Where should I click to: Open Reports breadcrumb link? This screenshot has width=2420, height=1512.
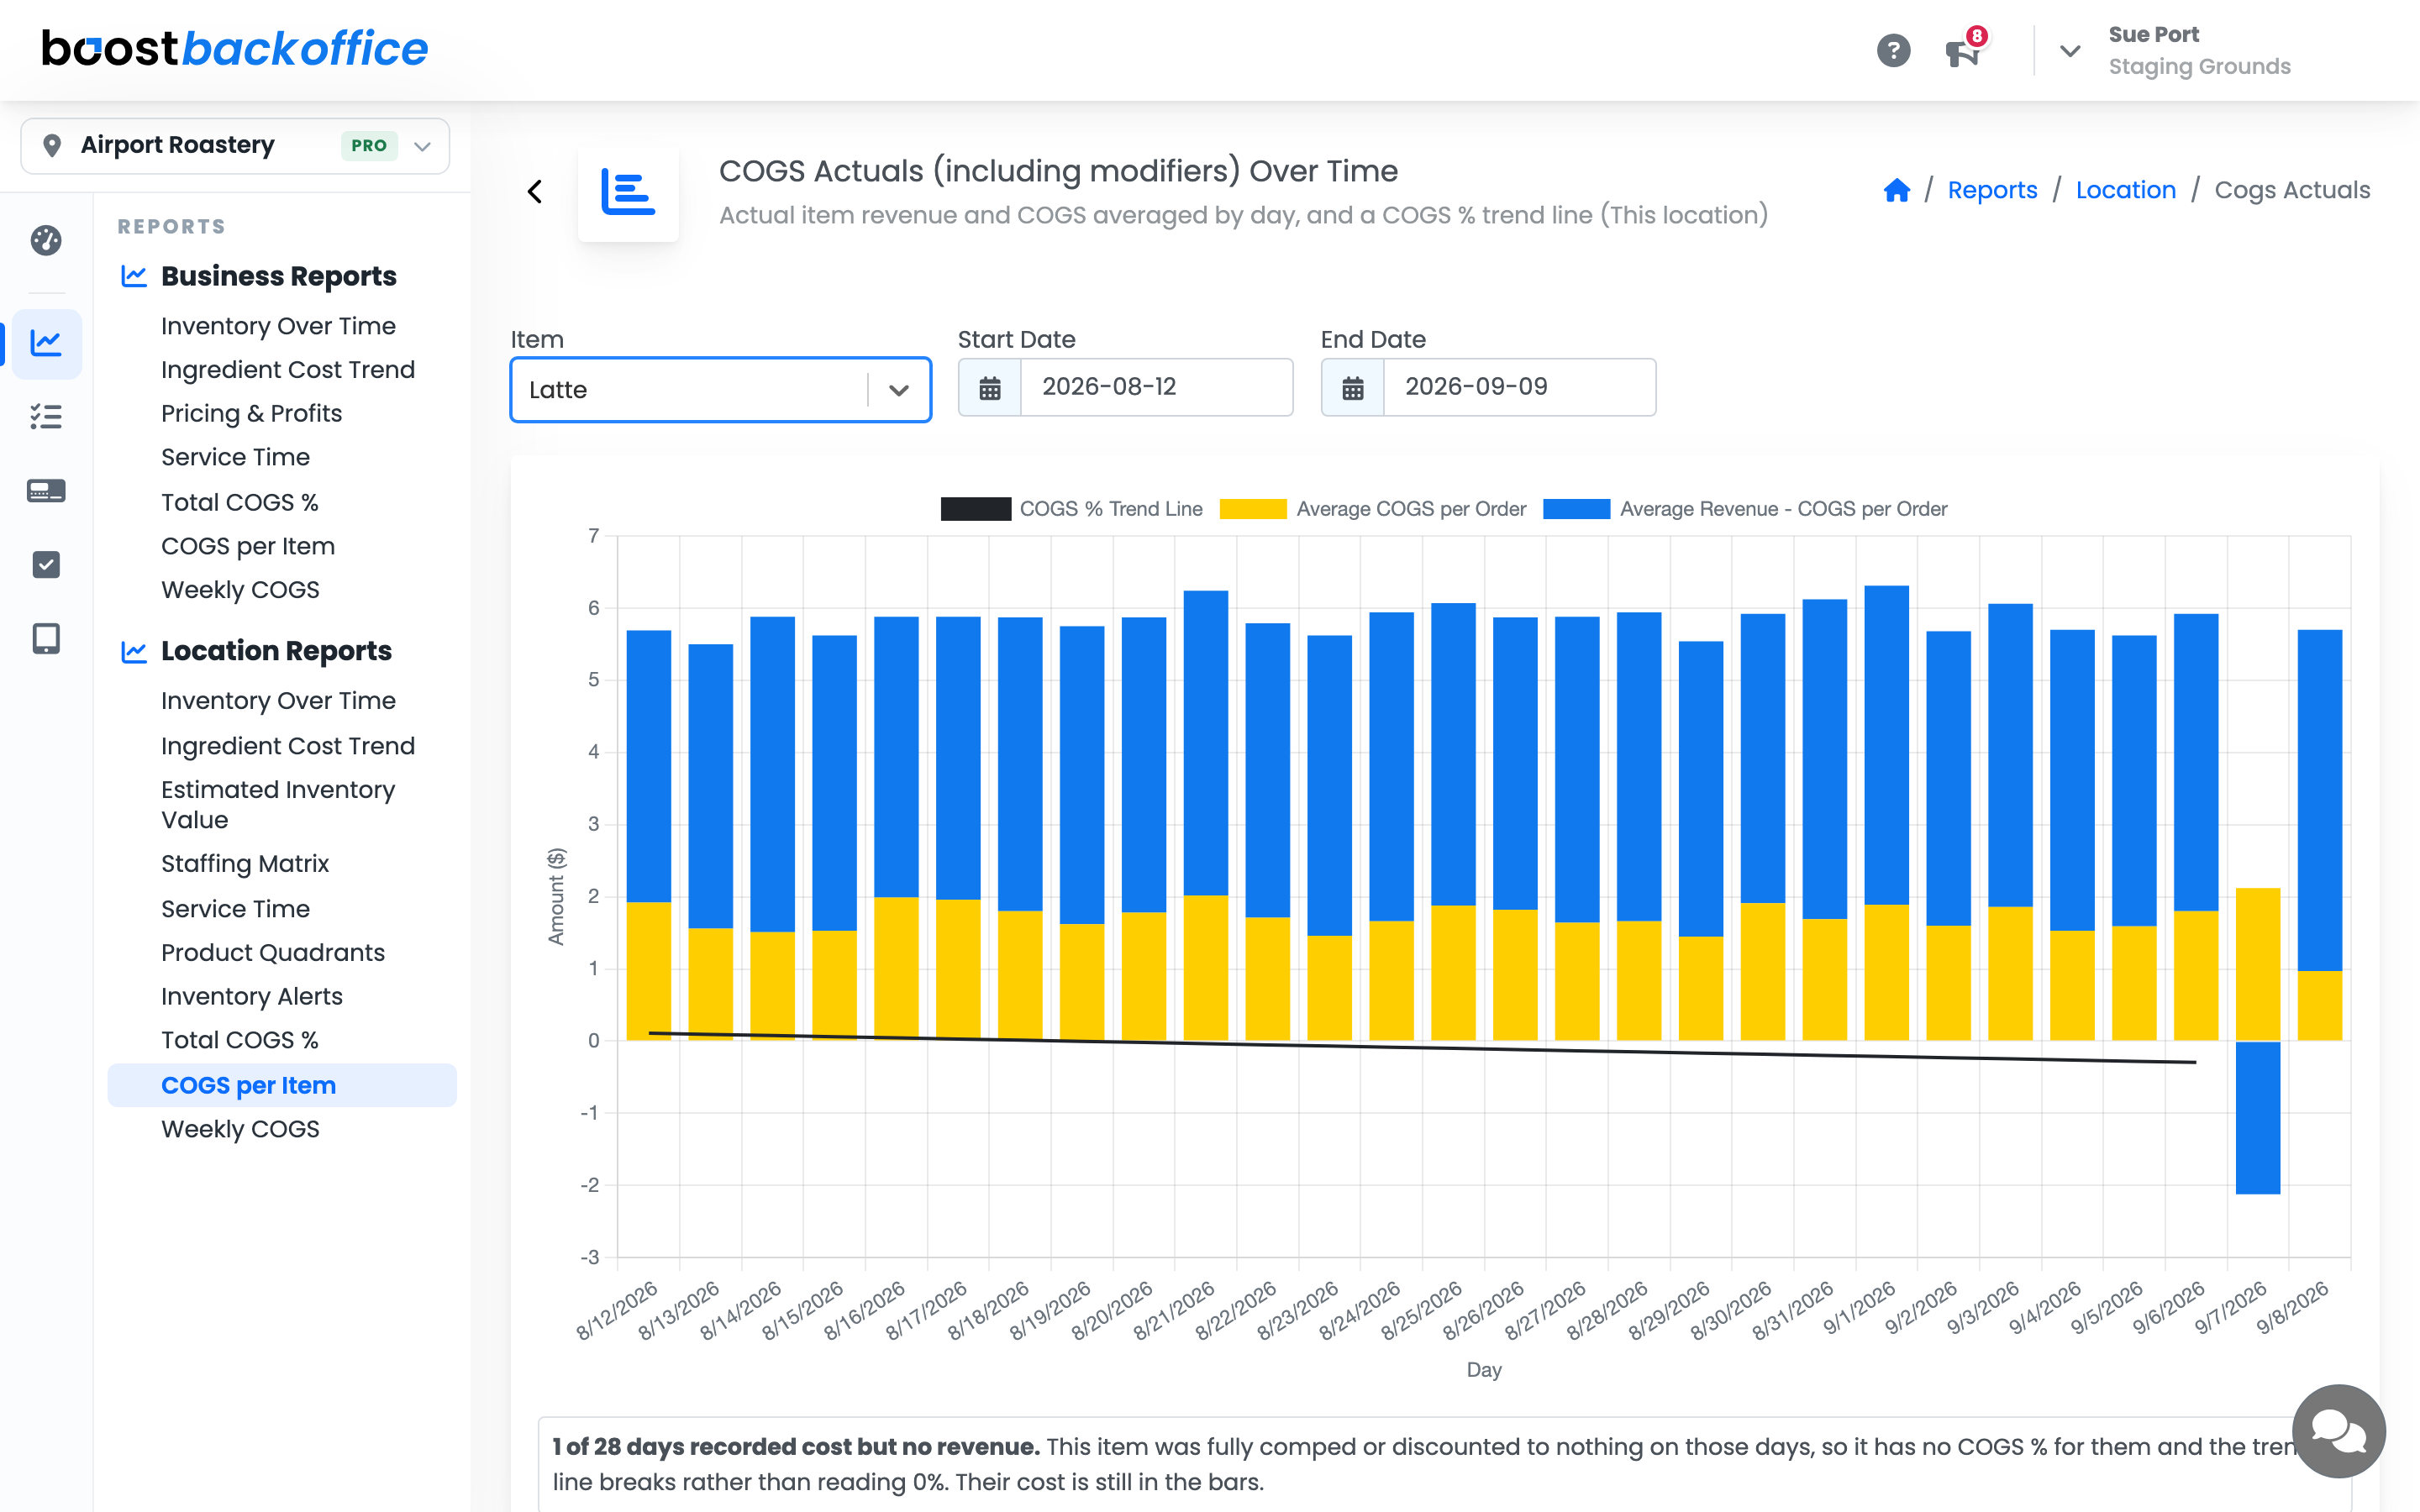click(x=1992, y=190)
